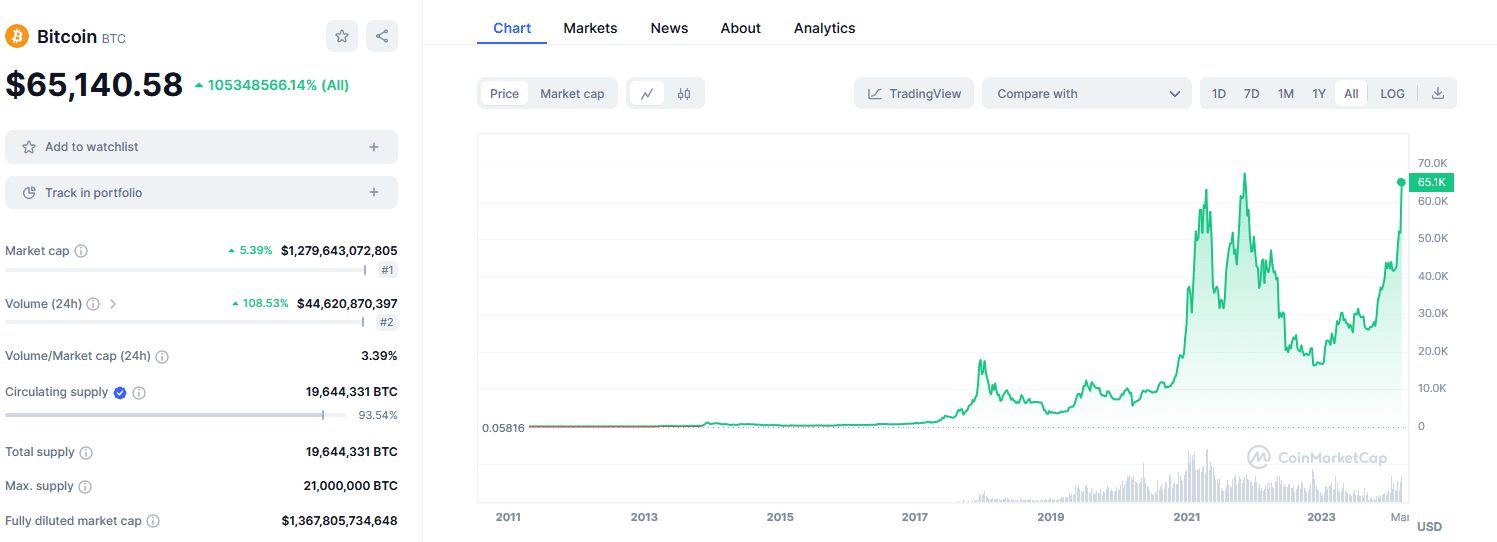Open the News tab

tap(669, 28)
